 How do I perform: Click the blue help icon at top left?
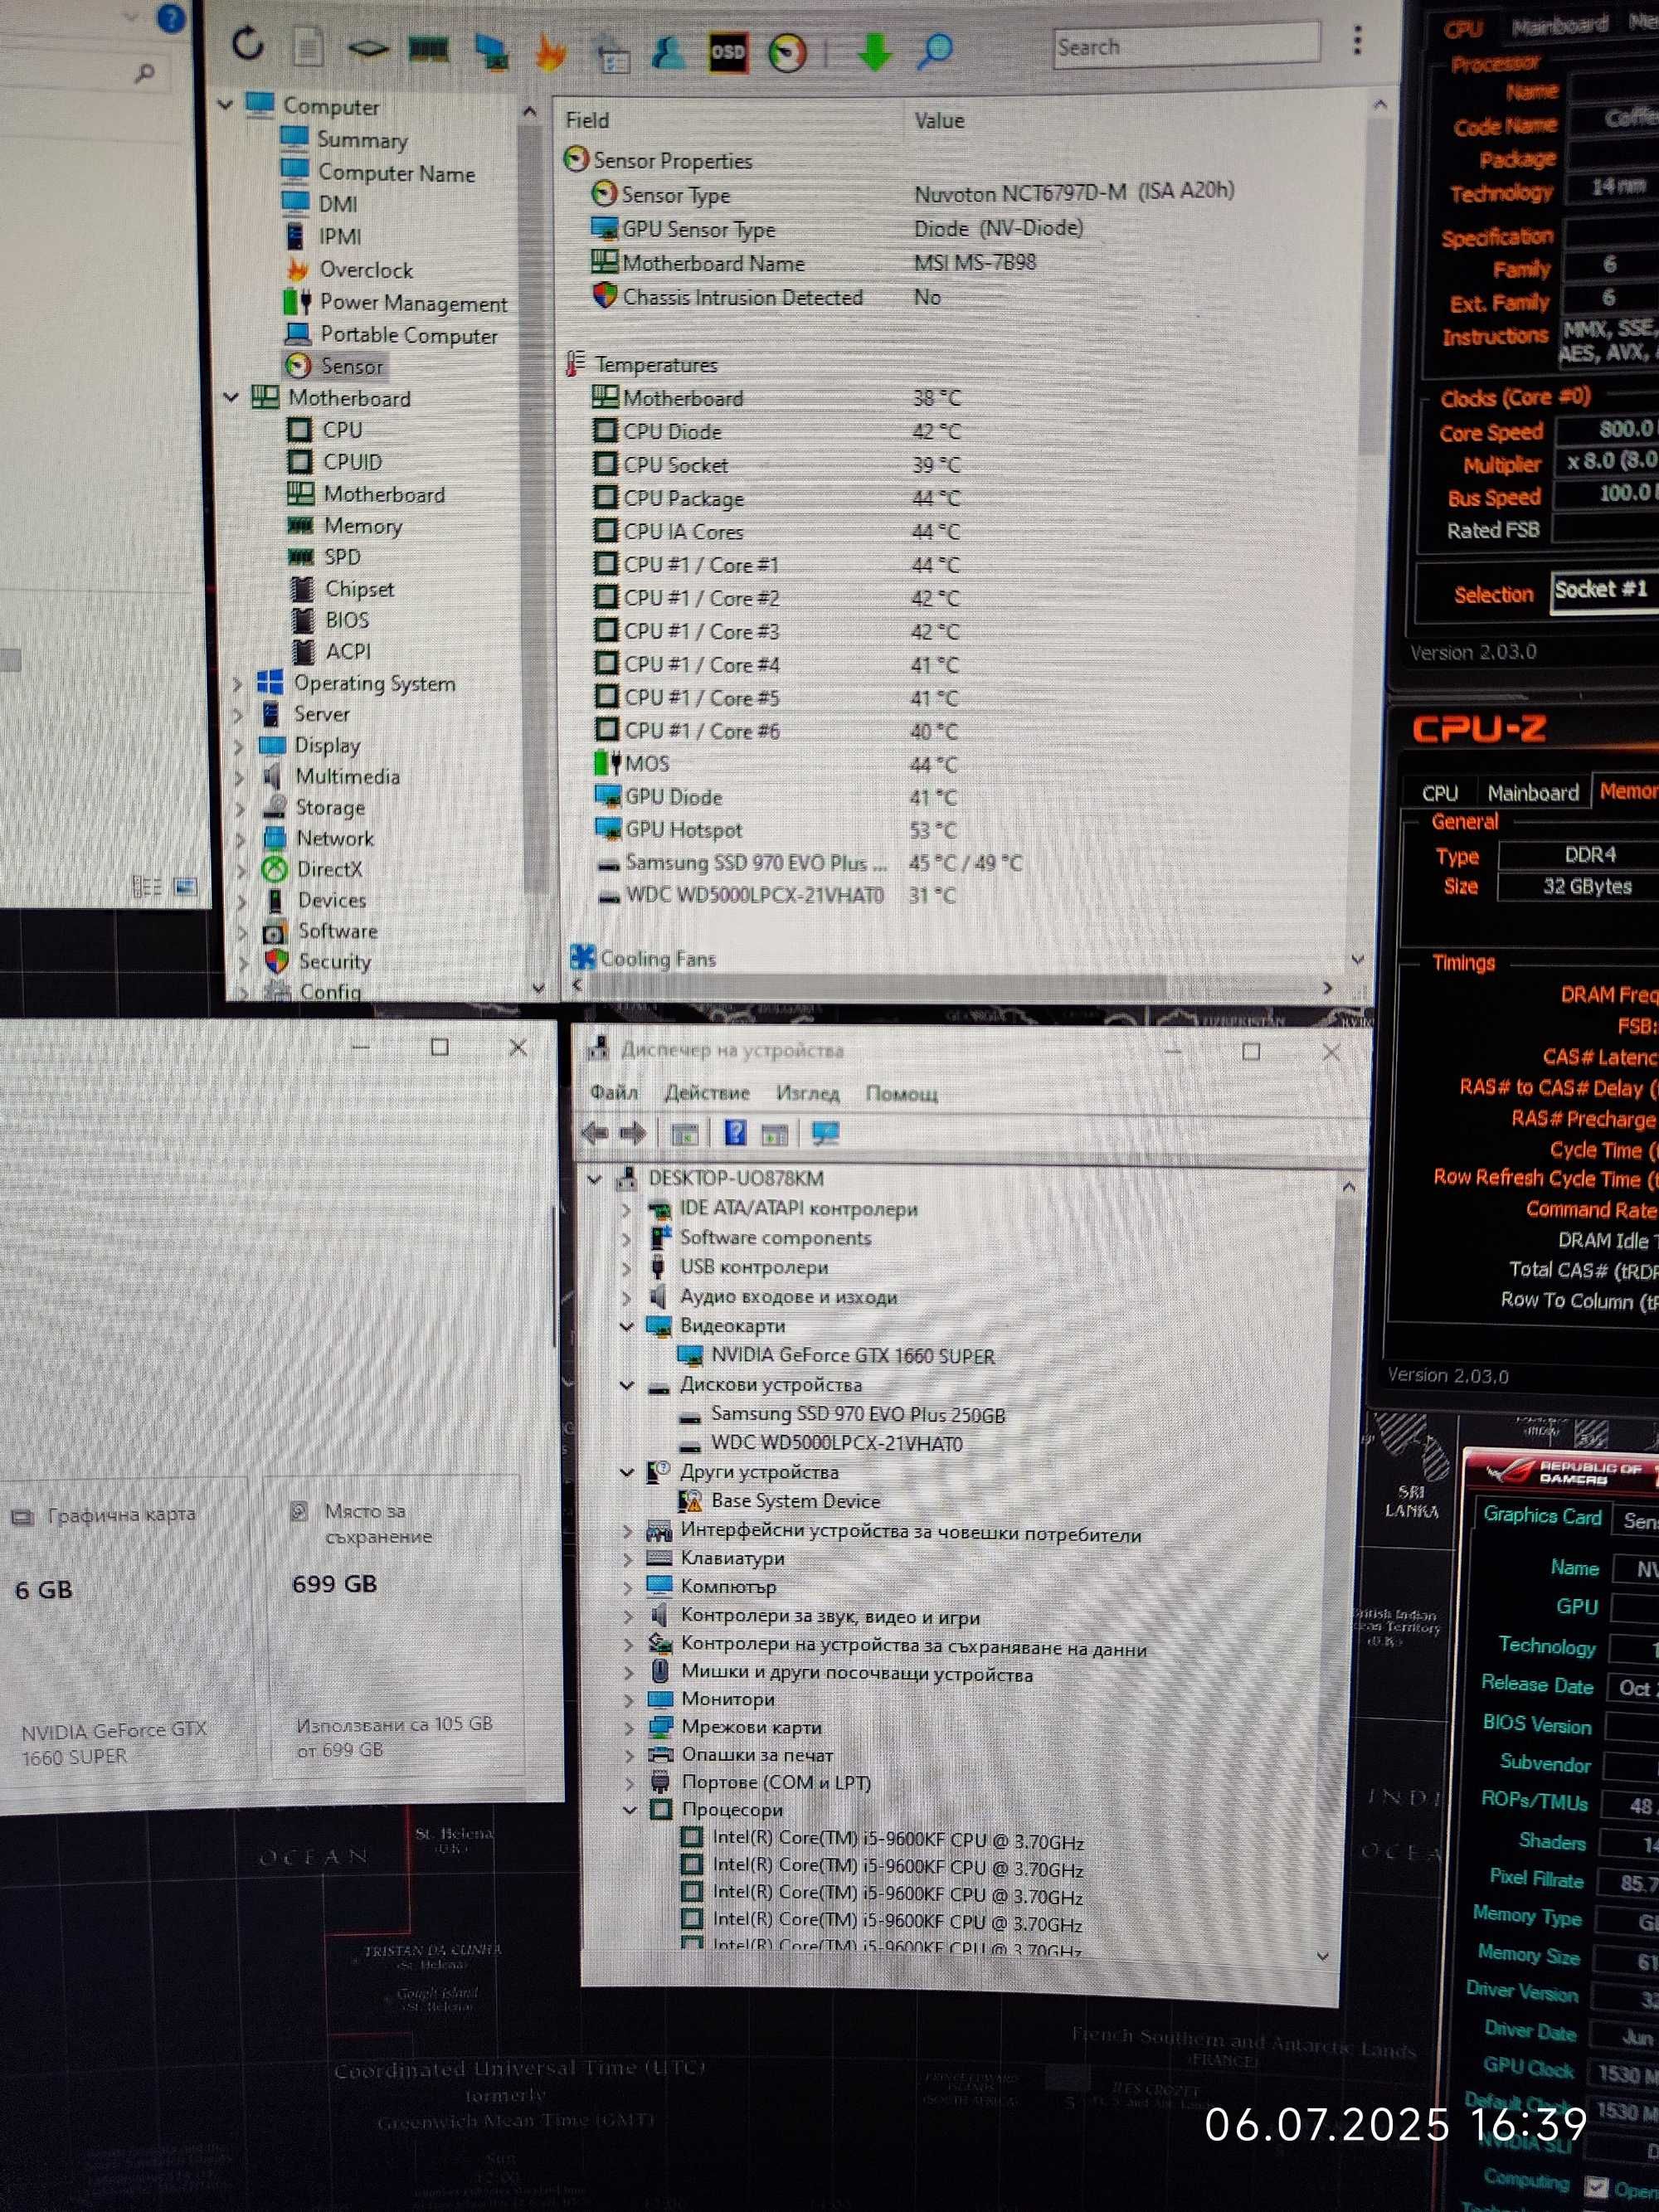[171, 18]
